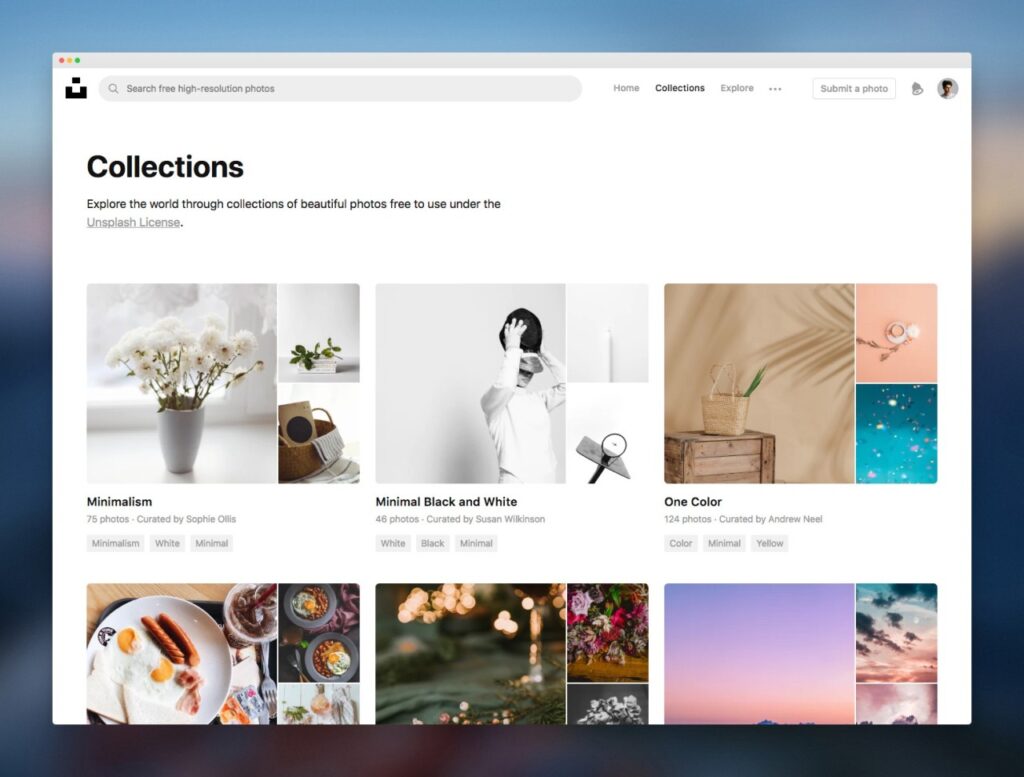The image size is (1024, 777).
Task: Open the notifications bell icon
Action: 917,88
